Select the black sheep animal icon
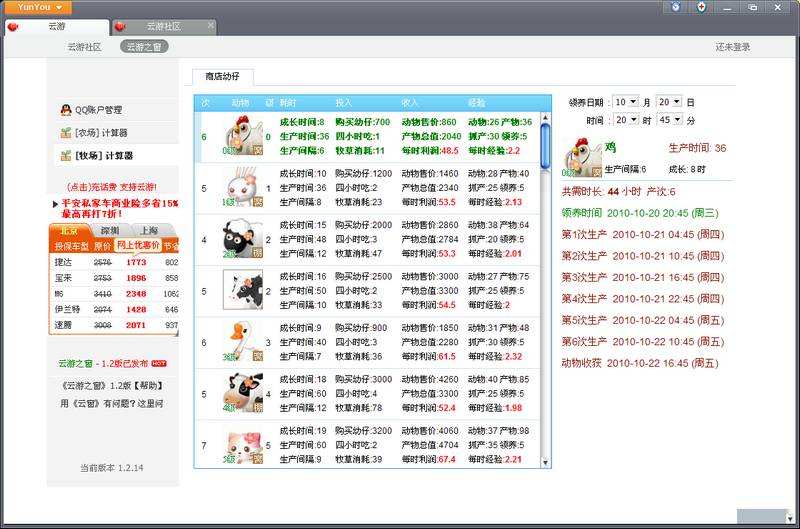 [x=242, y=239]
